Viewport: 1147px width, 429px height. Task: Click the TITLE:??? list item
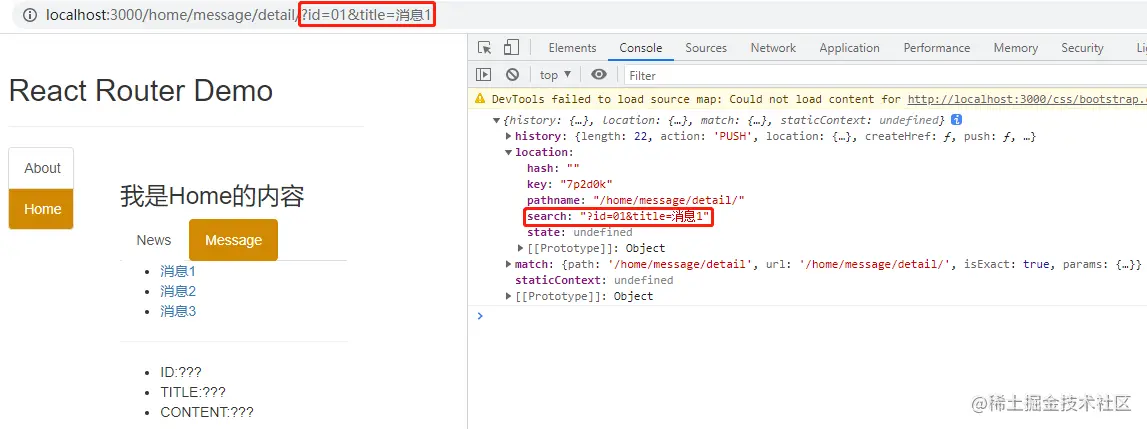[x=193, y=392]
